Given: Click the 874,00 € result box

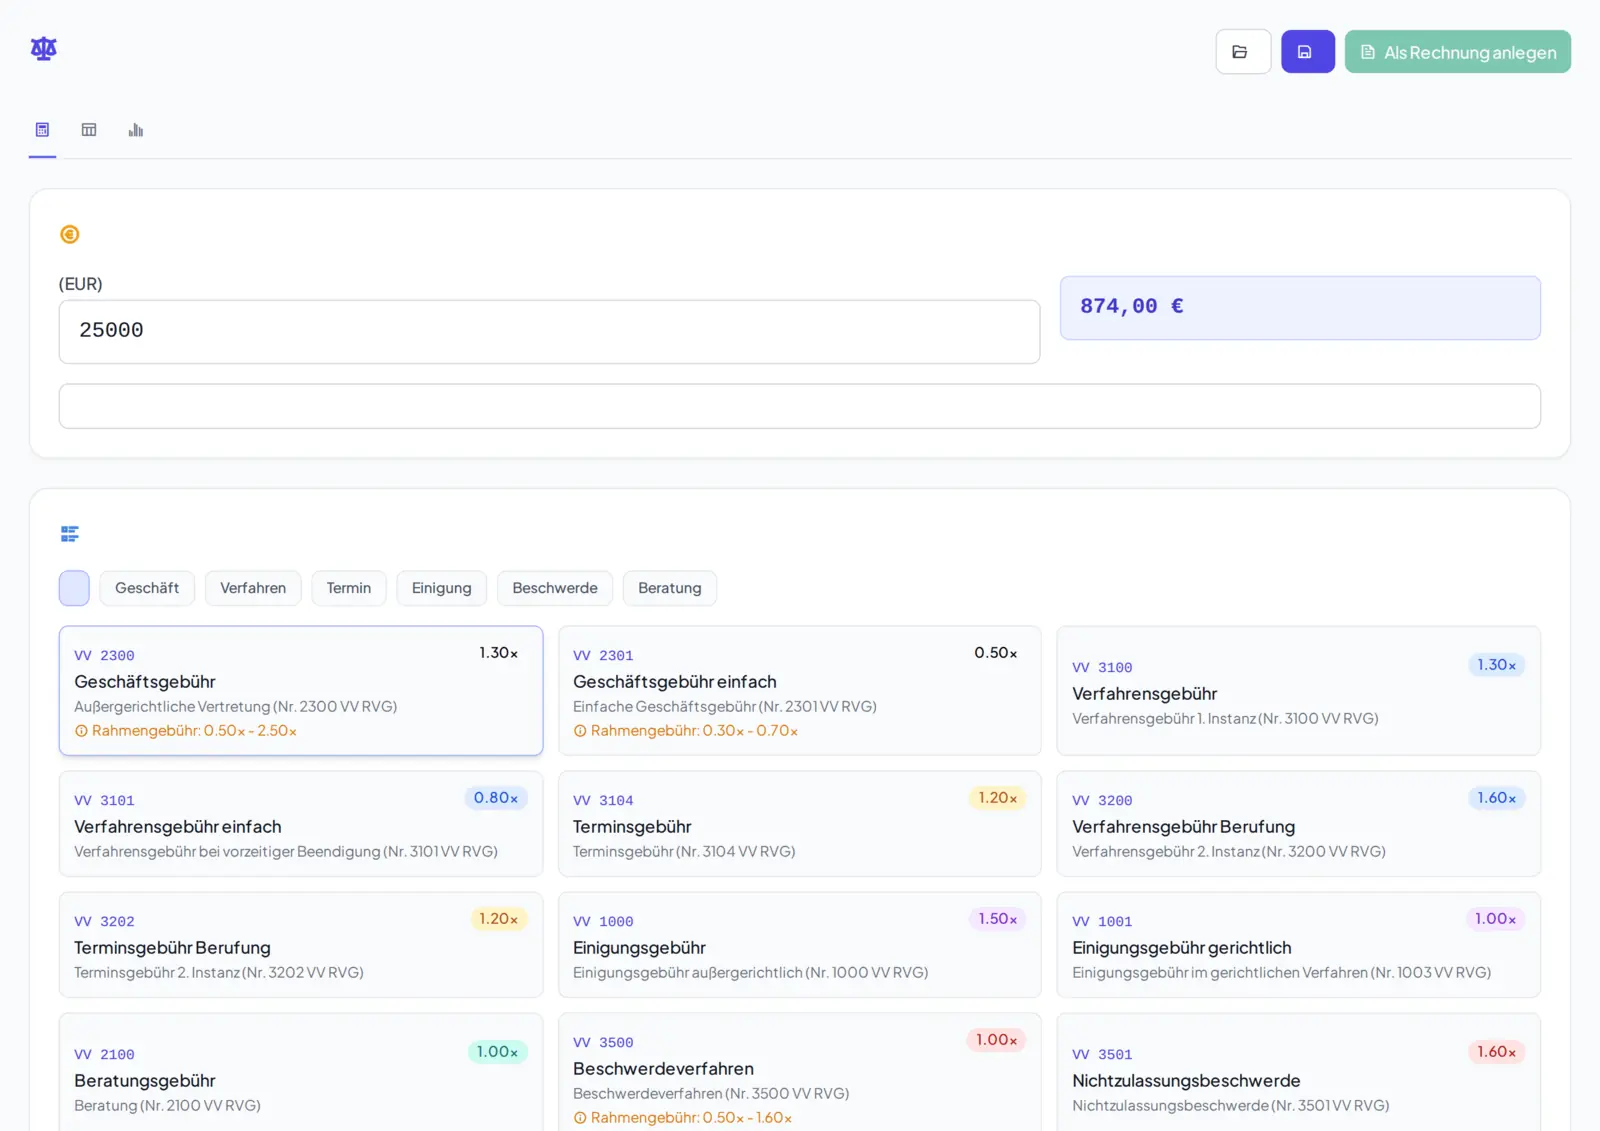Looking at the screenshot, I should (x=1300, y=307).
